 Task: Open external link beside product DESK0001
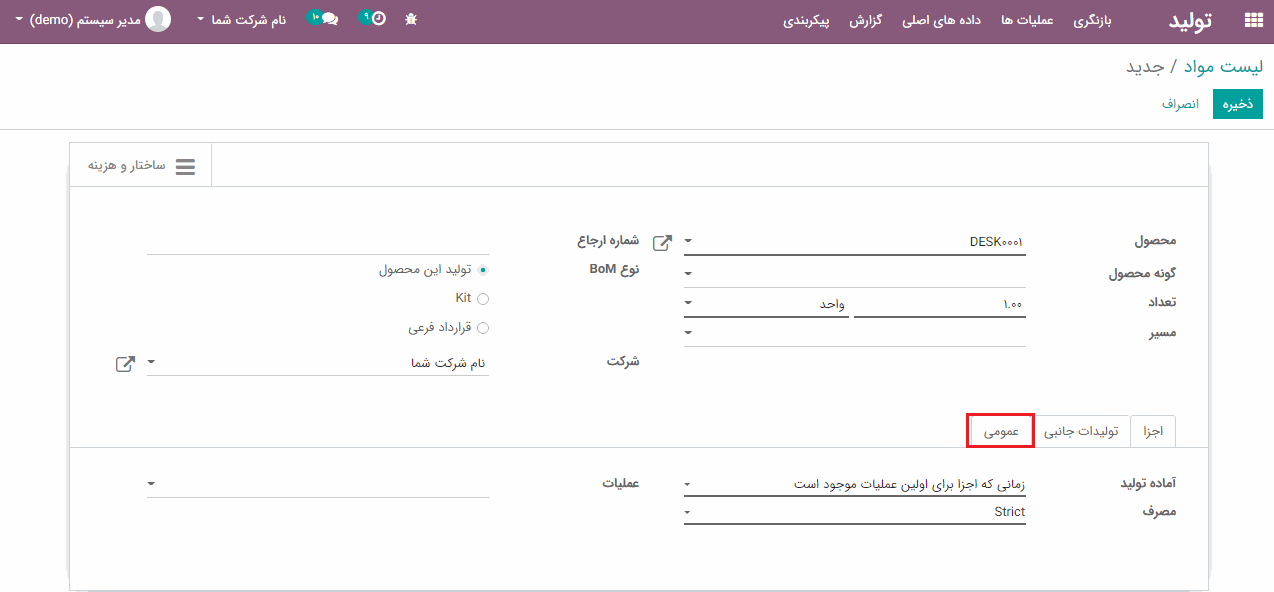[x=662, y=242]
